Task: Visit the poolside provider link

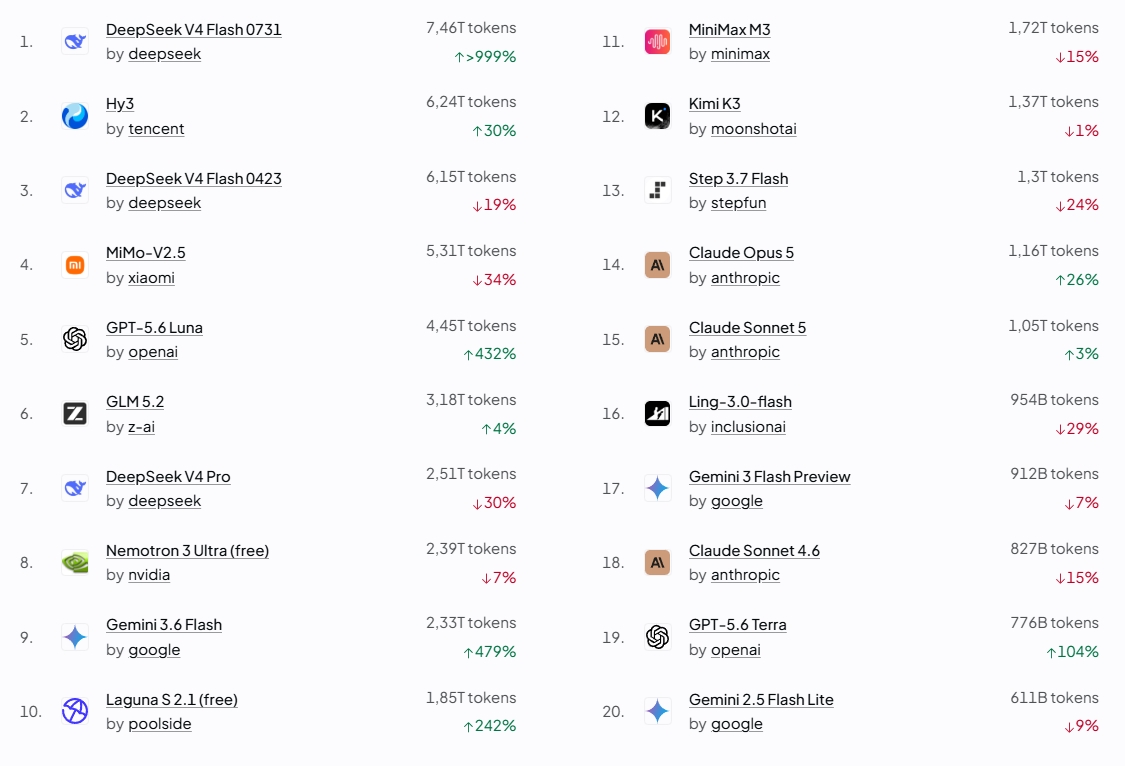Action: point(160,724)
